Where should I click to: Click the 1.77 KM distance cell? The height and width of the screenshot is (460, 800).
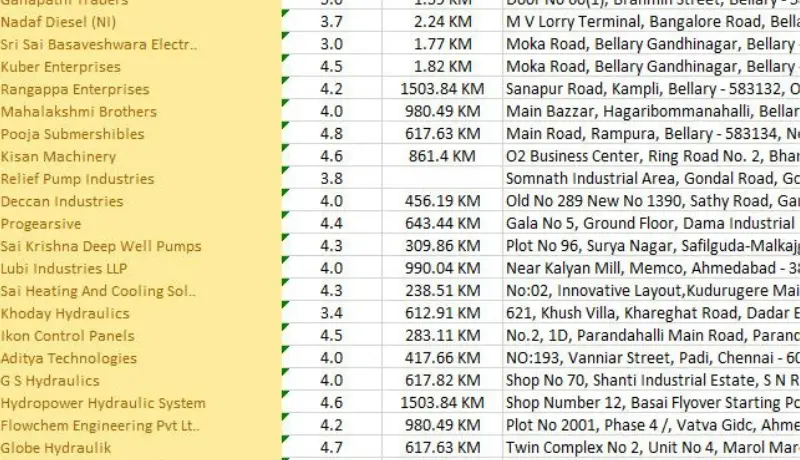coord(442,44)
